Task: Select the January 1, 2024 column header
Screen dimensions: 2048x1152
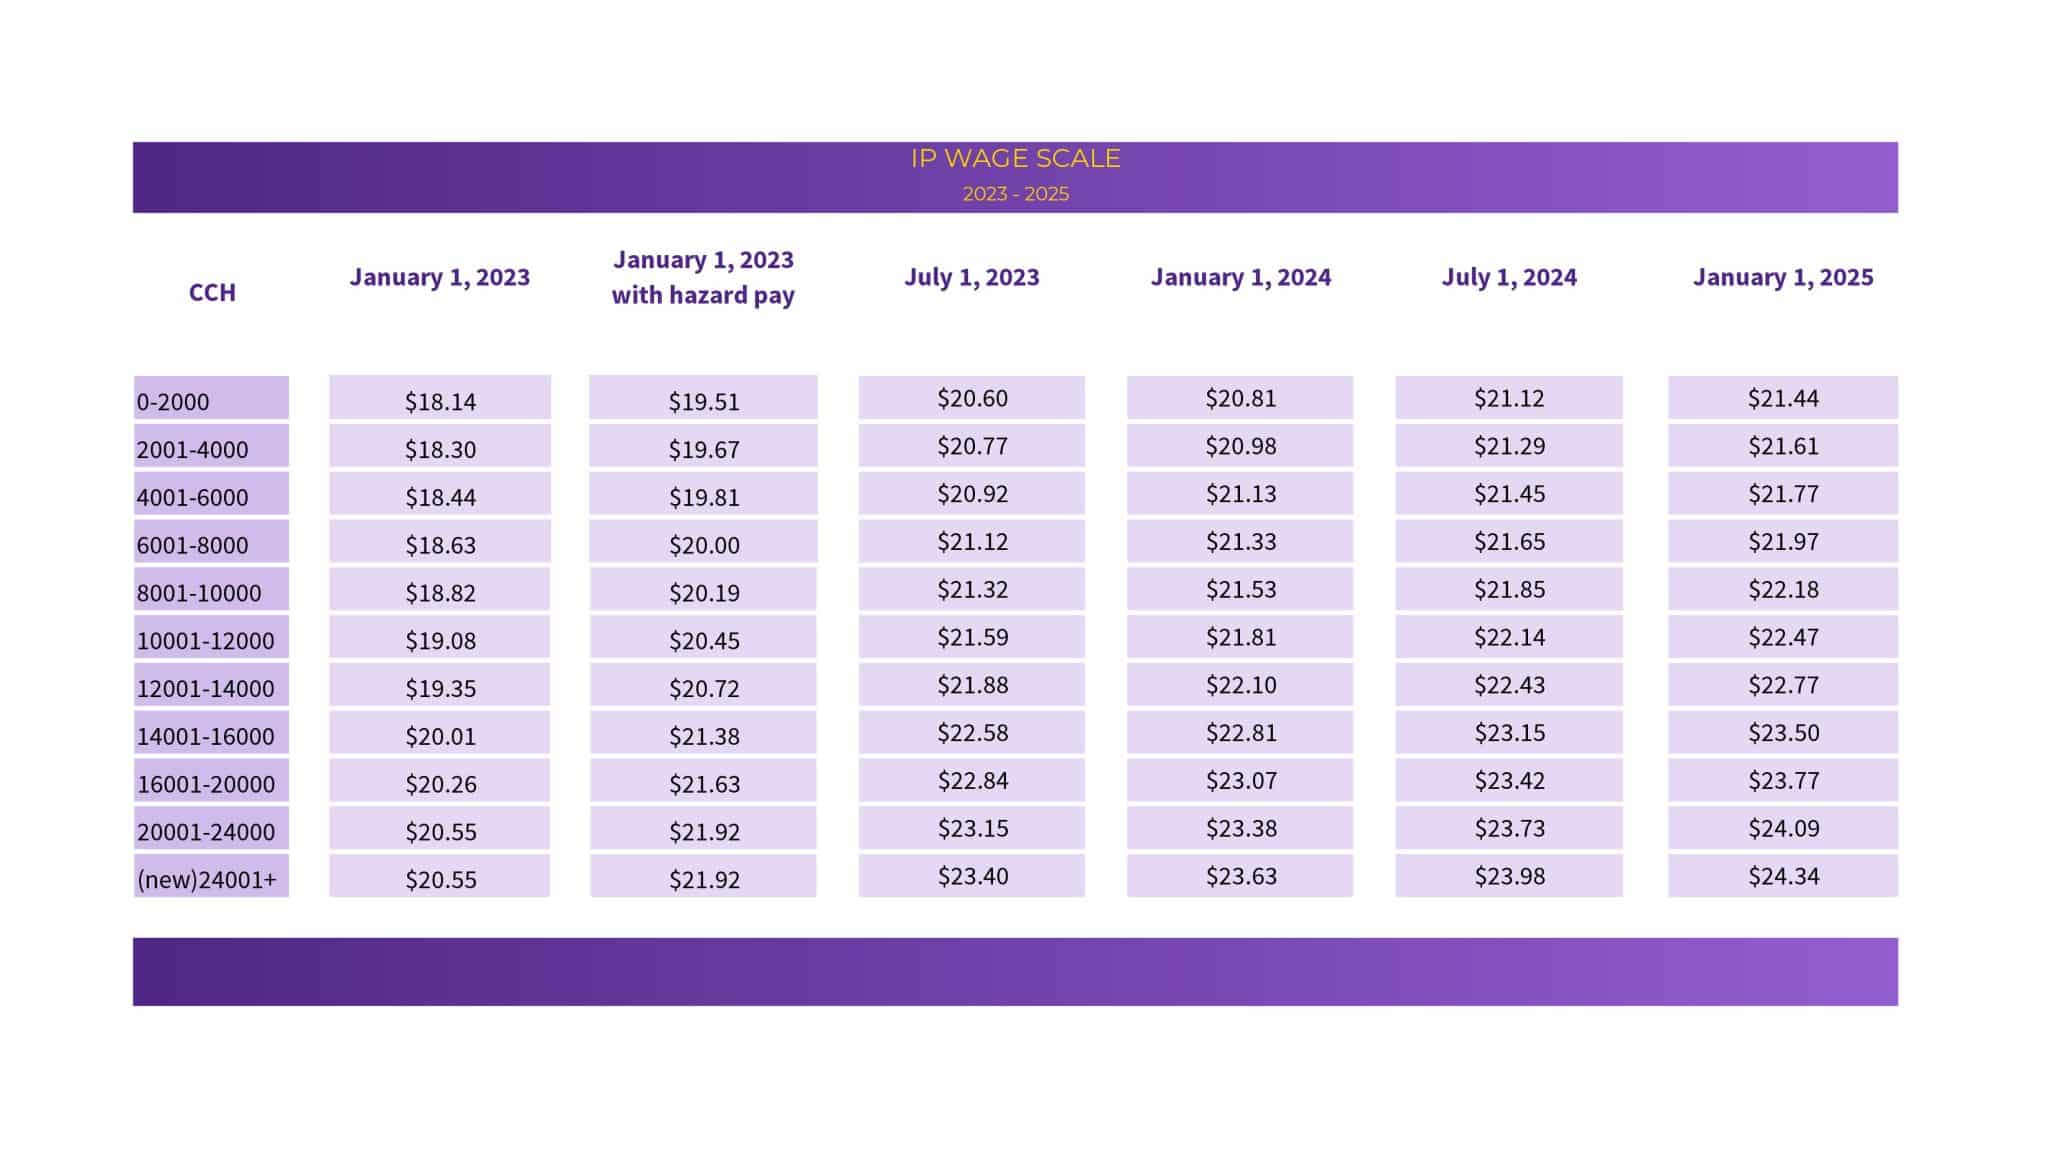Action: [x=1240, y=277]
